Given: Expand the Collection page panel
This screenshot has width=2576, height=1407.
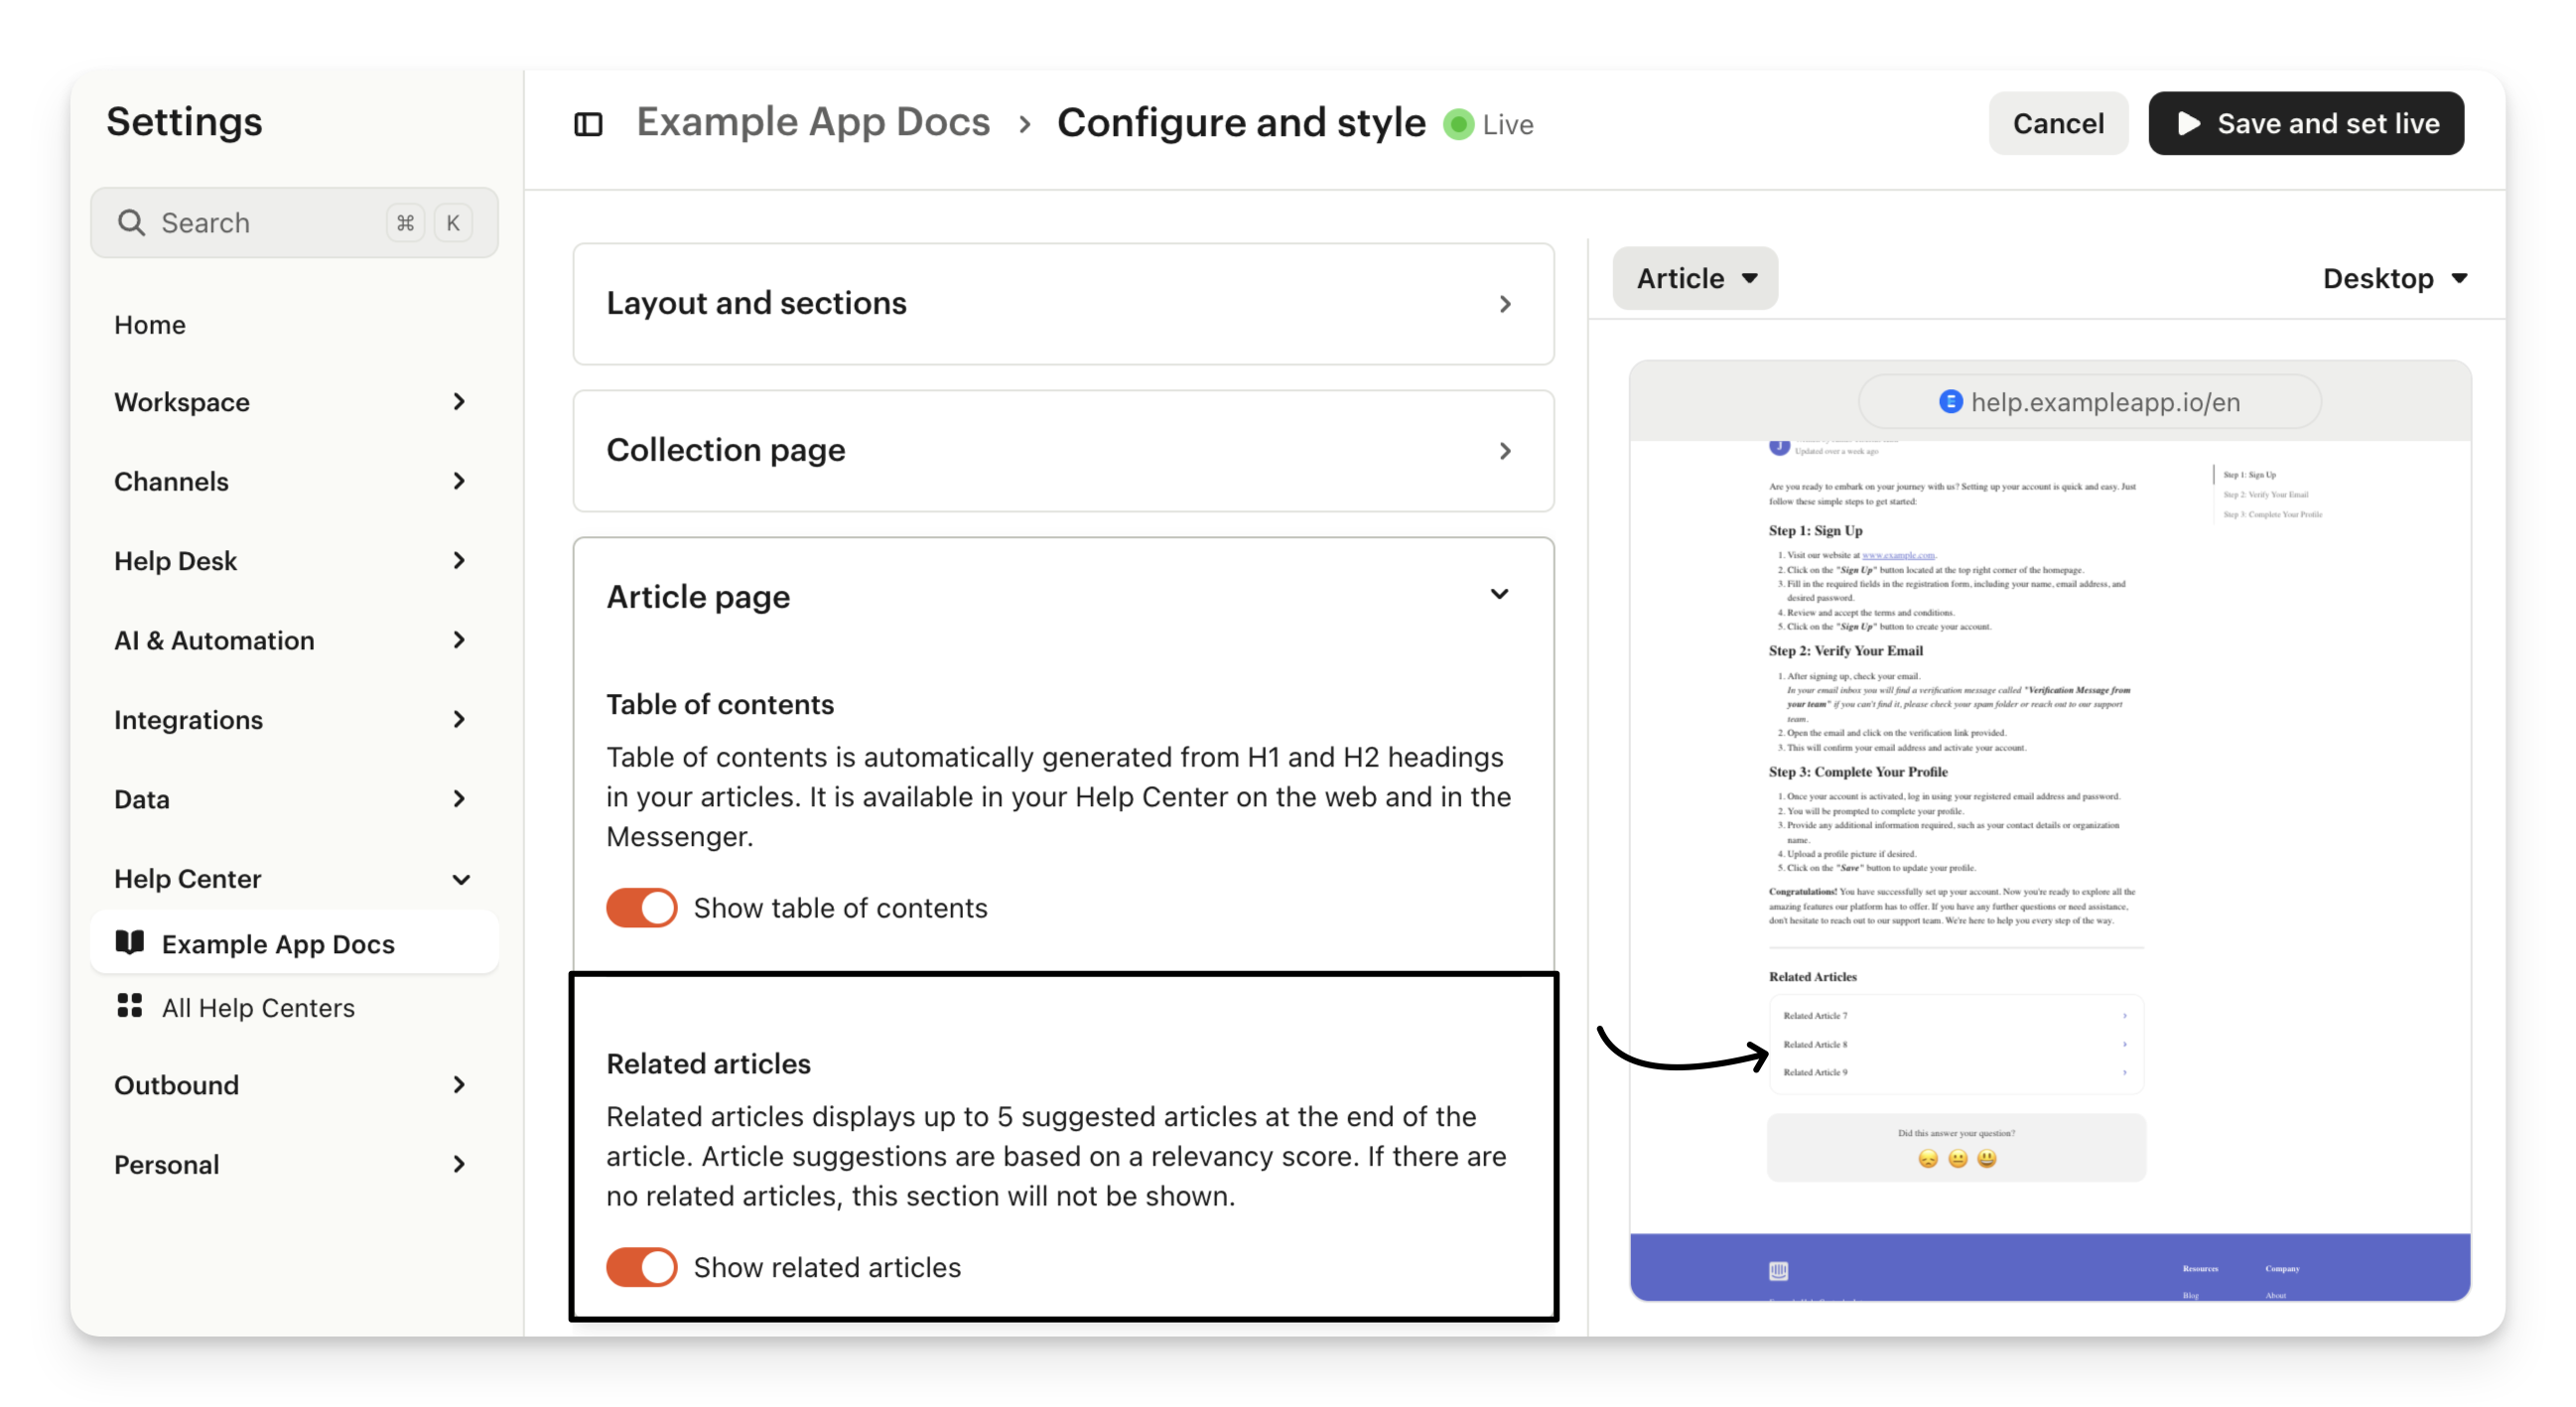Looking at the screenshot, I should pyautogui.click(x=1062, y=450).
